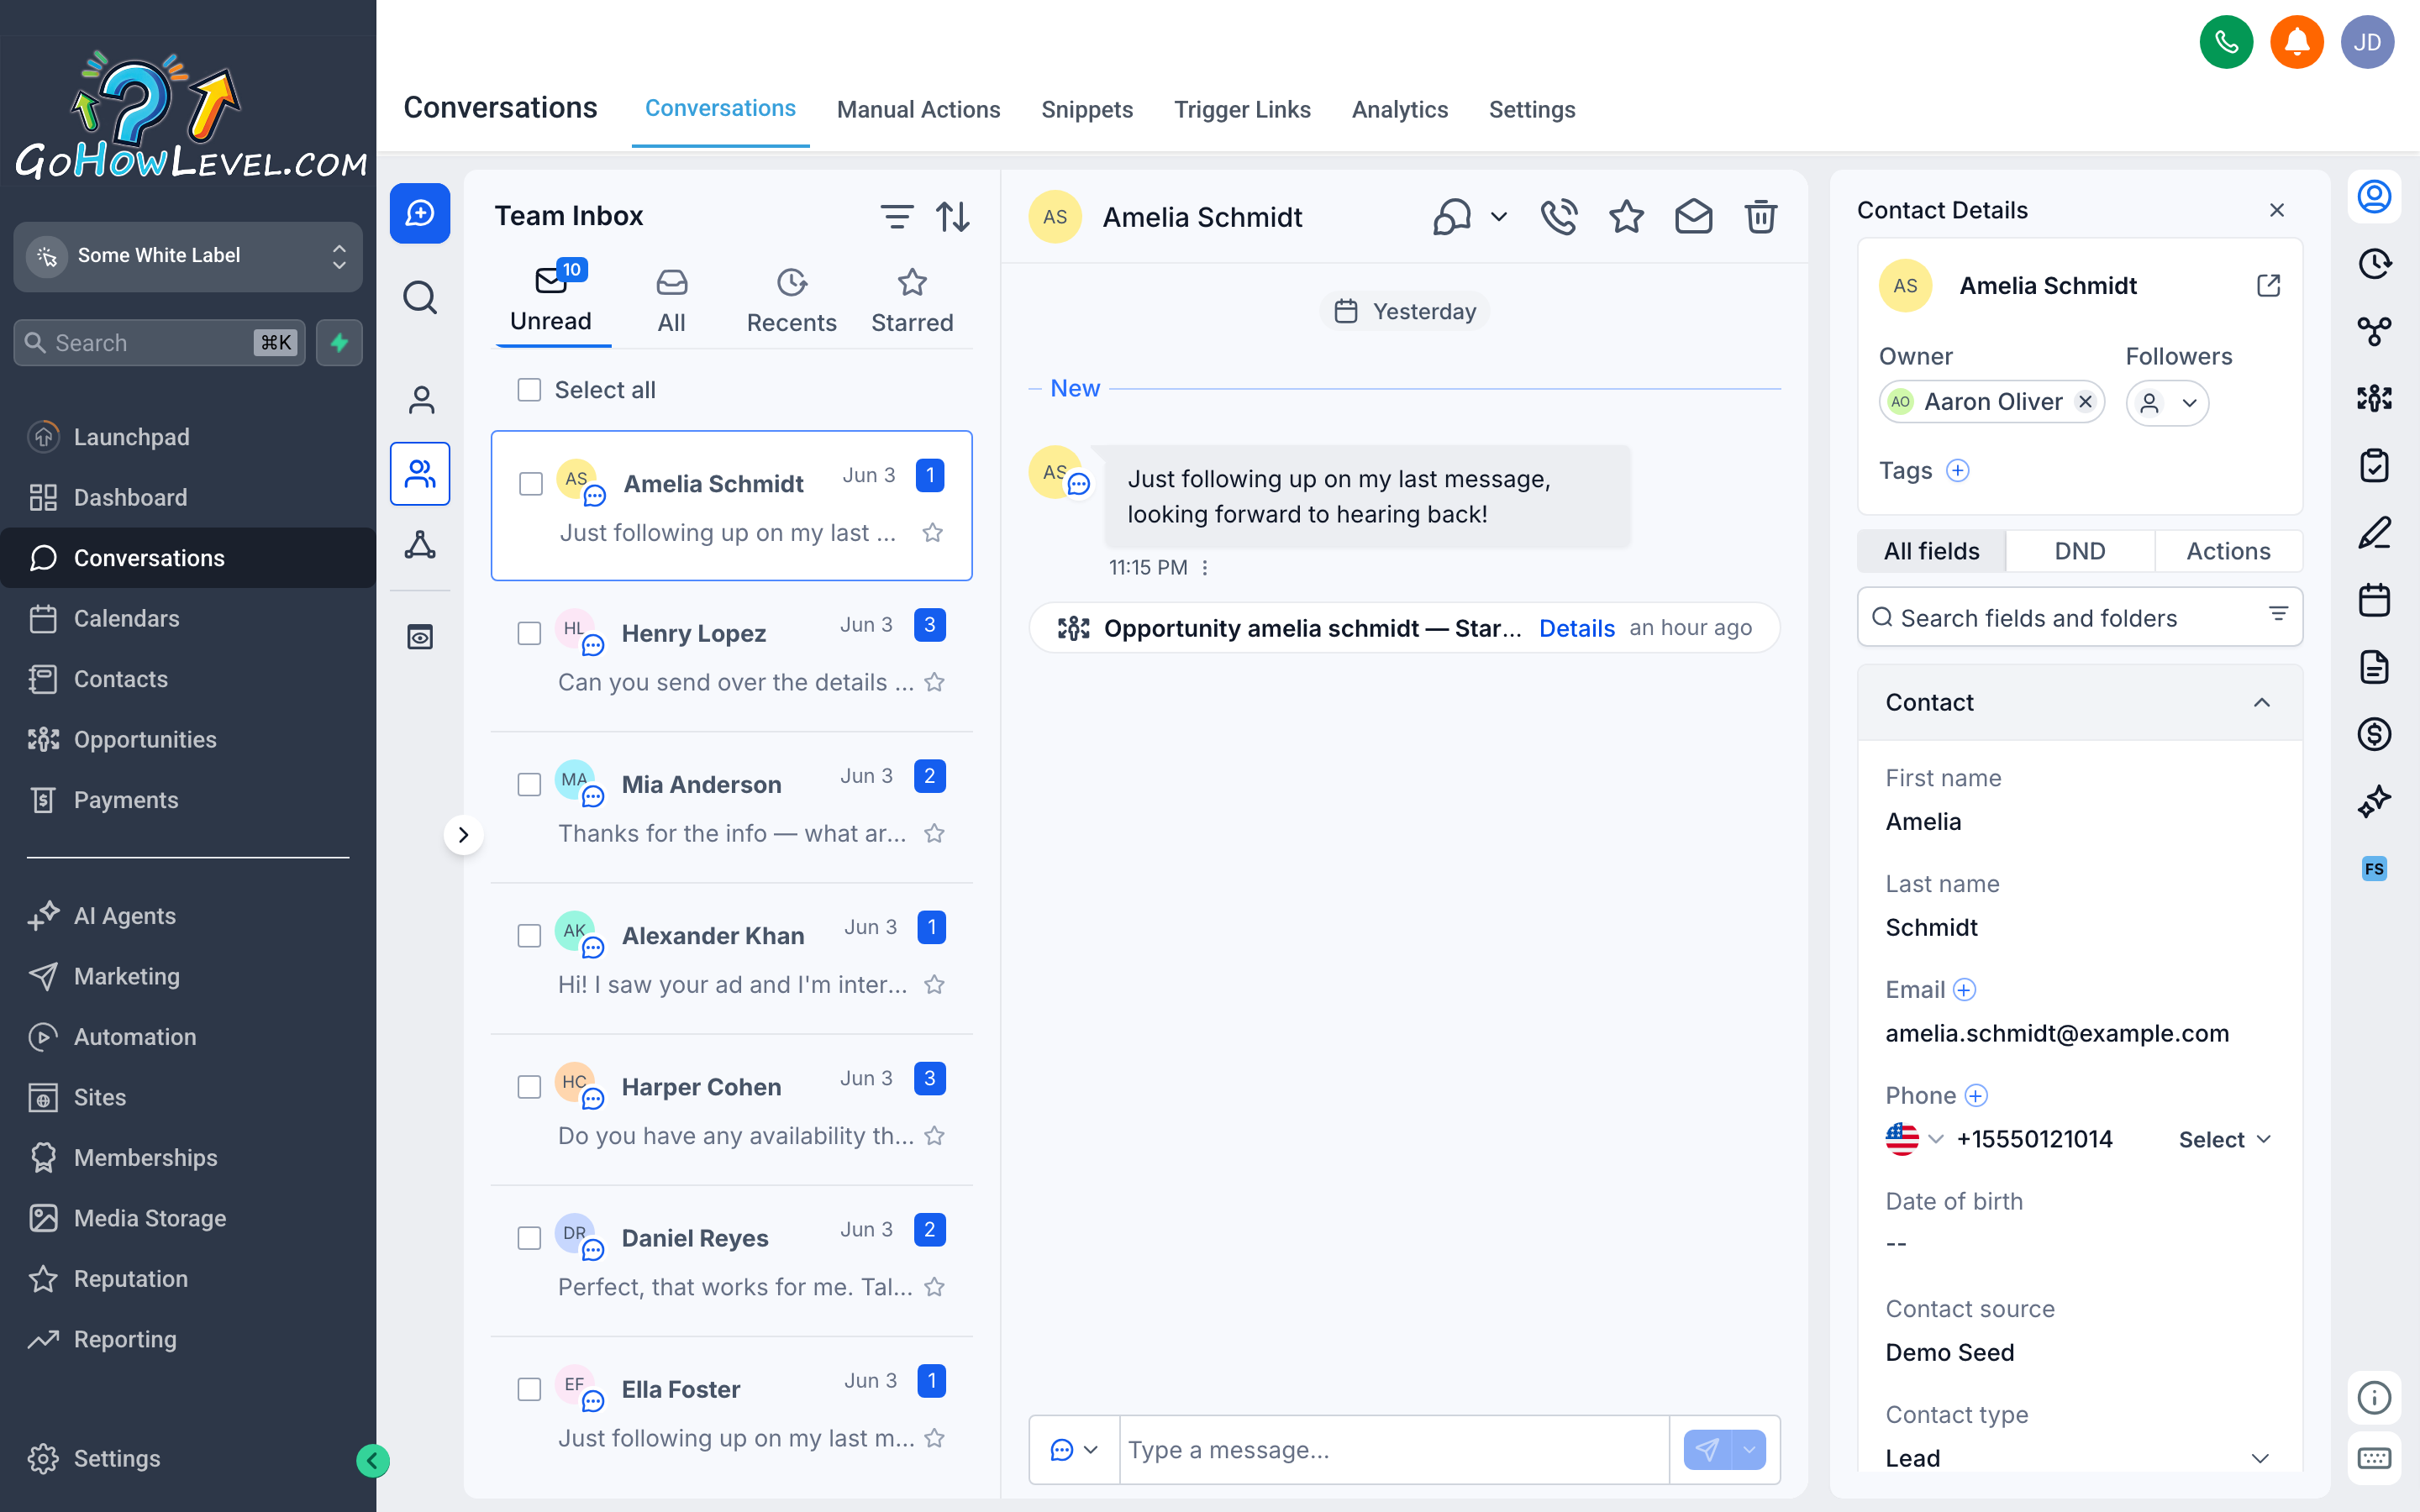Check the Ella Foster conversation checkbox
2420x1512 pixels.
coord(529,1389)
